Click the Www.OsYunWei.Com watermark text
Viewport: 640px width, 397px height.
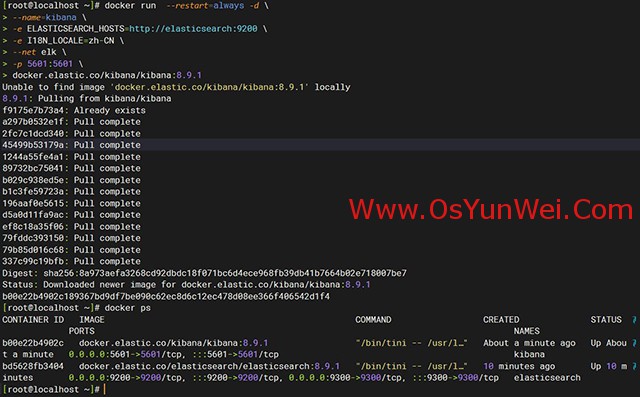click(x=491, y=209)
